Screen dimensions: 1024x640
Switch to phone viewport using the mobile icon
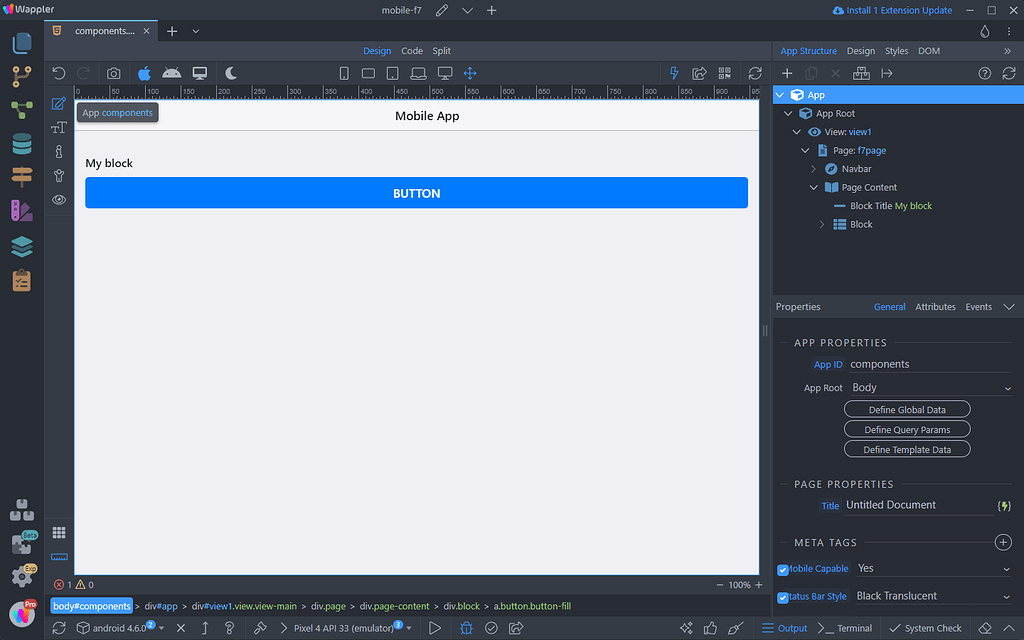(x=344, y=72)
